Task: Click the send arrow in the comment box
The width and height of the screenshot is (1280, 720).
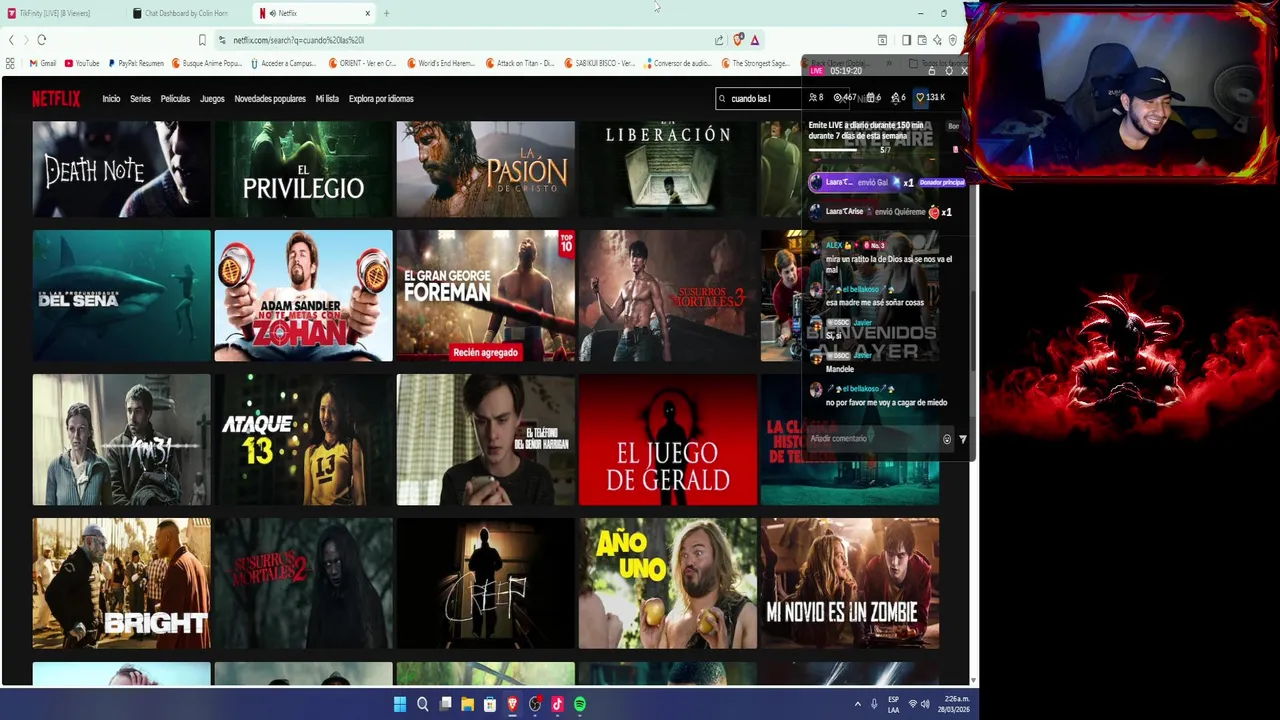Action: tap(962, 439)
